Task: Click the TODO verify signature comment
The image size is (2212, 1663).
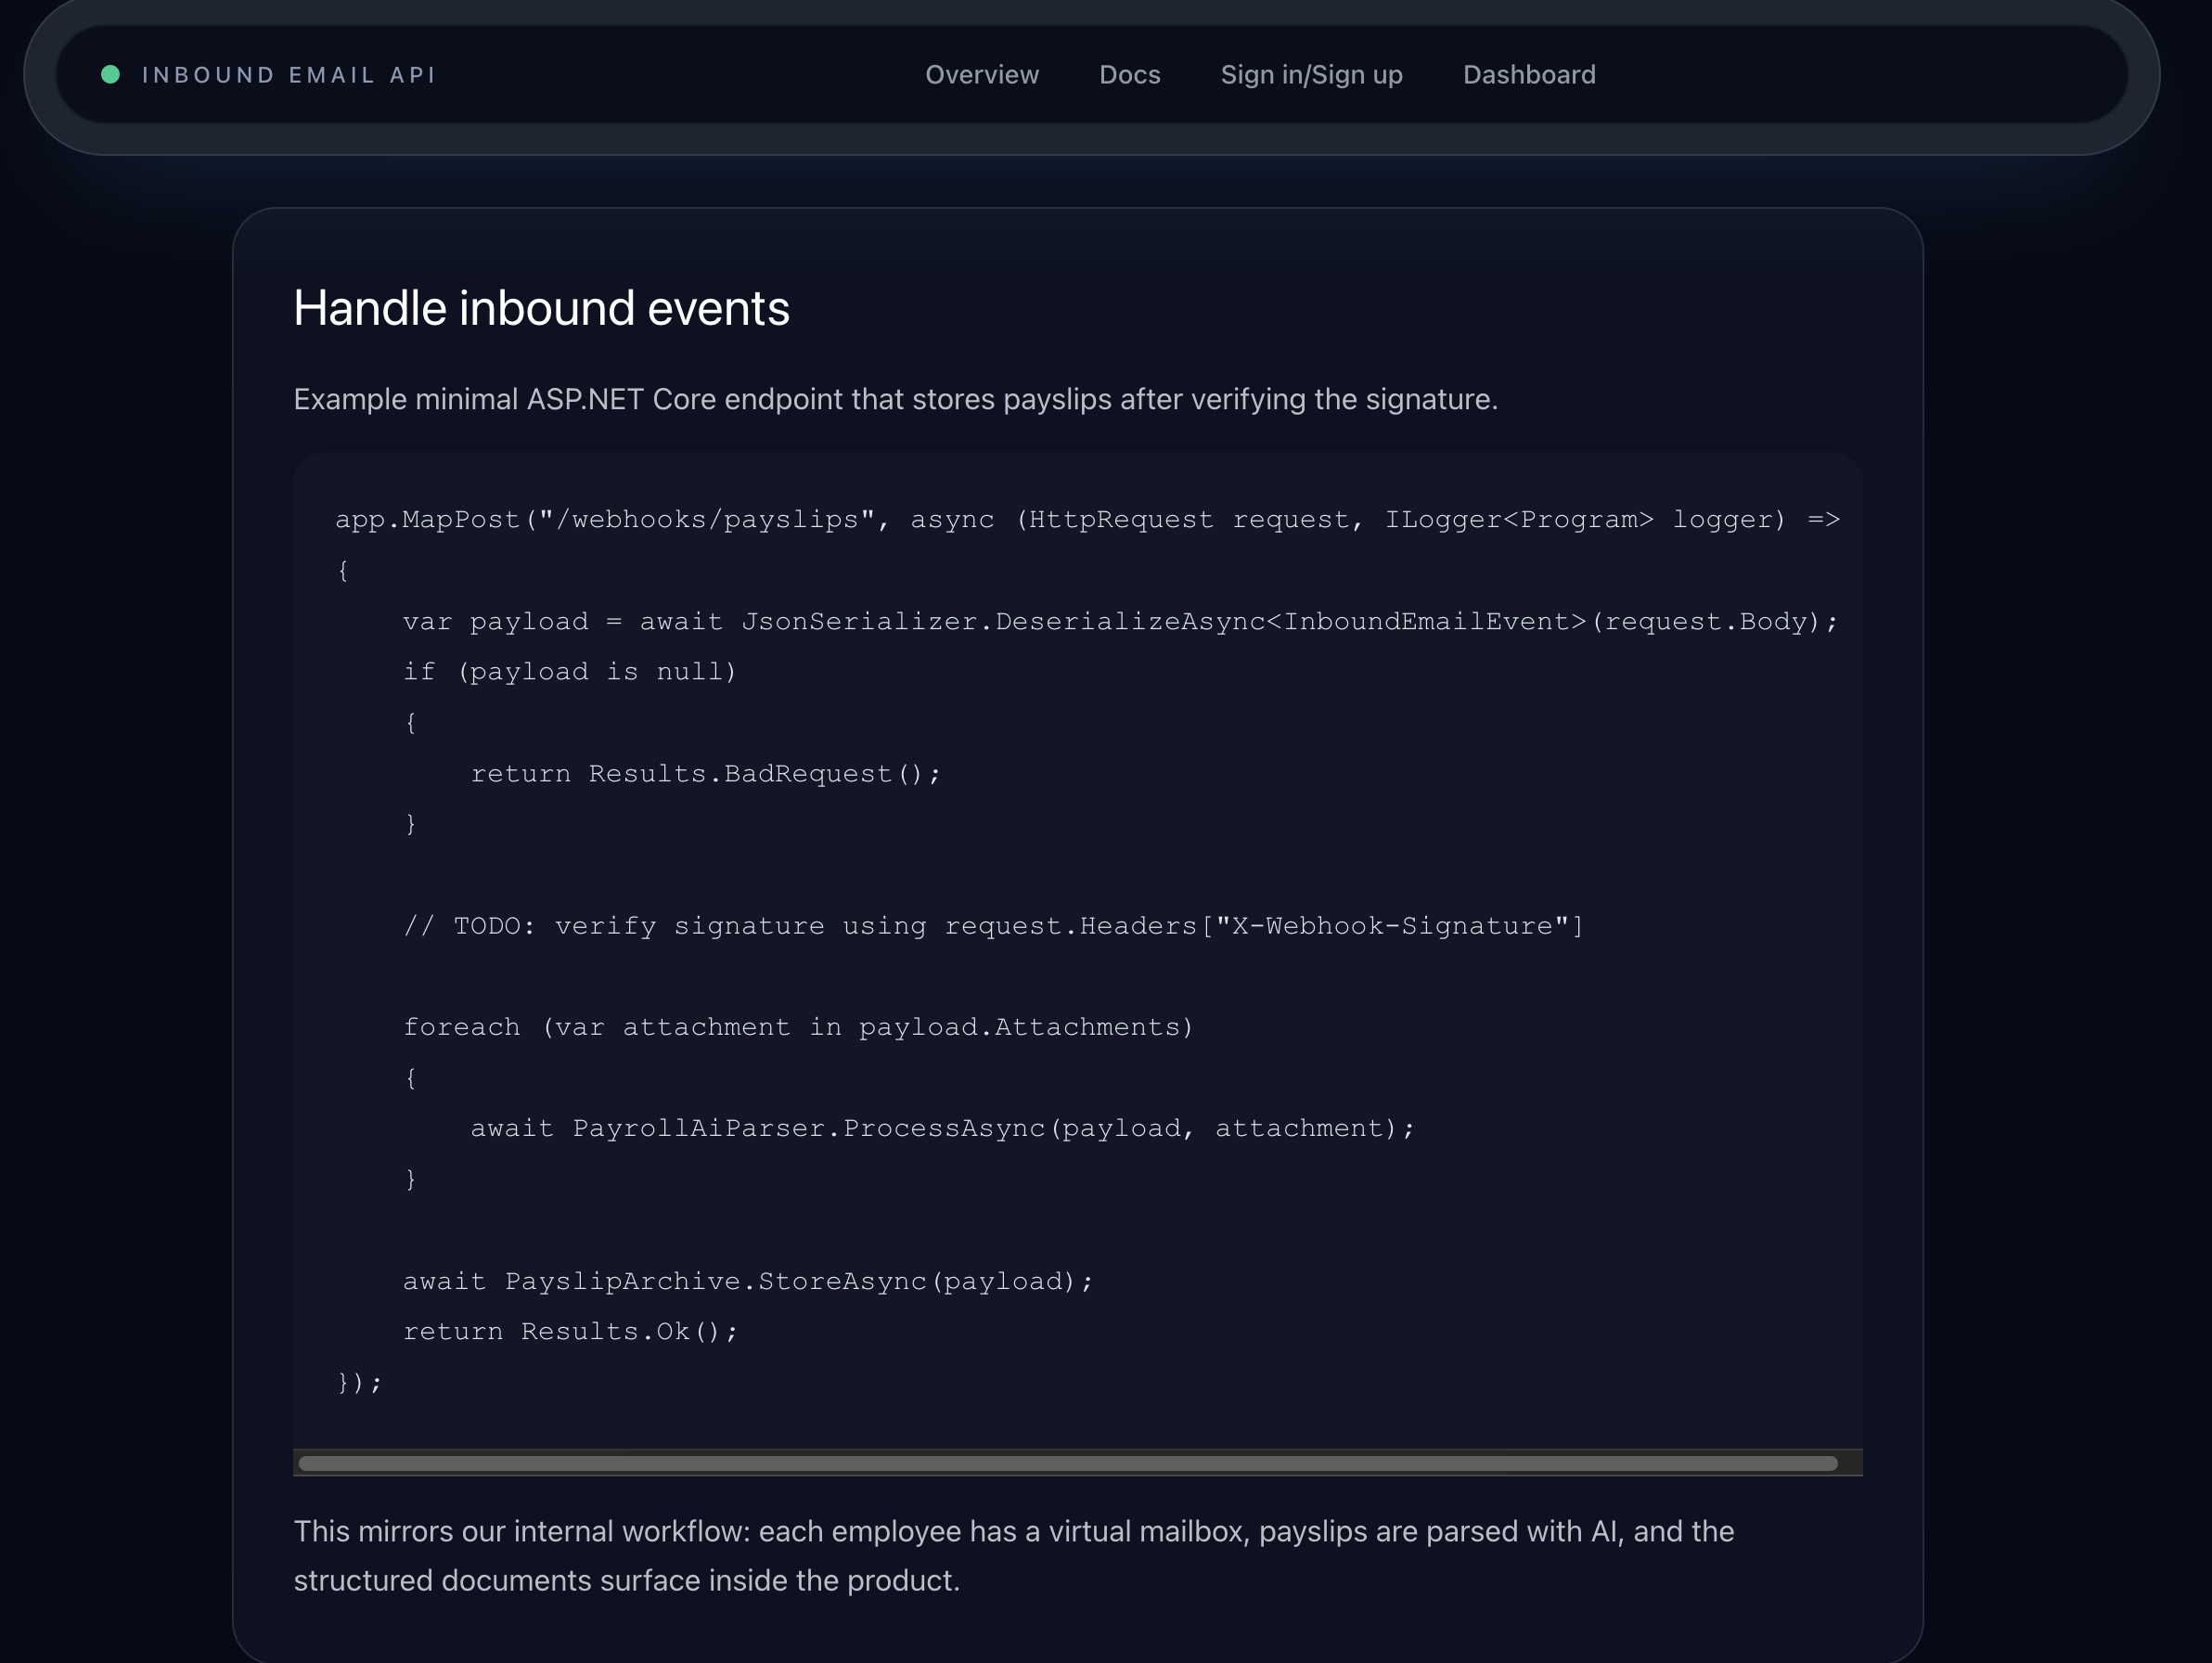Action: click(993, 926)
